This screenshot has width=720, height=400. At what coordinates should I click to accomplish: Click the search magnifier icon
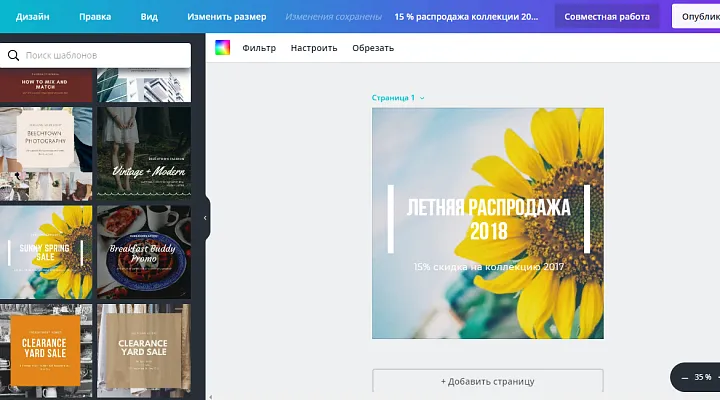point(13,55)
